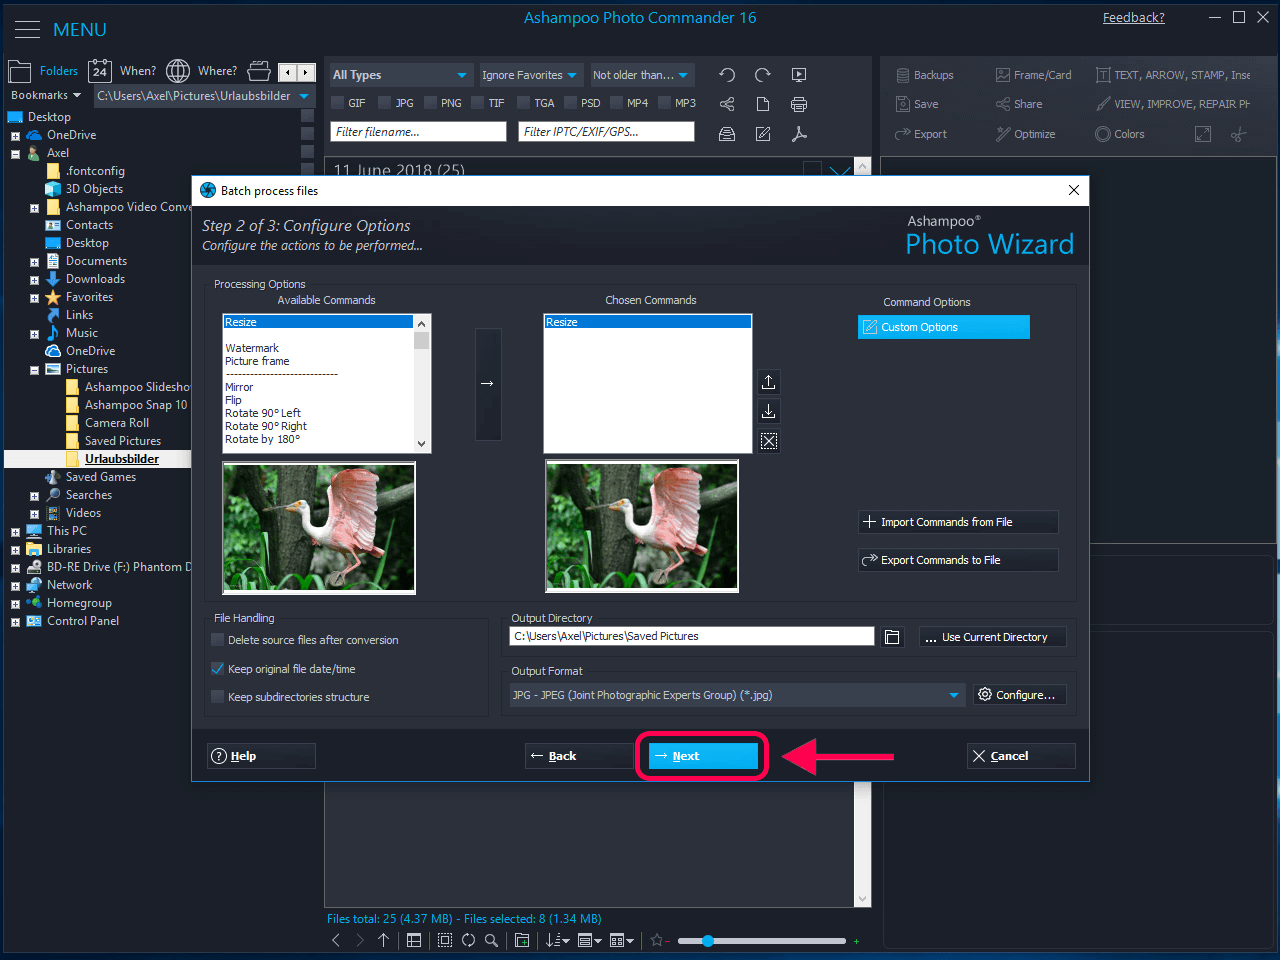Toggle the GIF file type filter
Screen dimensions: 1280x960
[338, 103]
